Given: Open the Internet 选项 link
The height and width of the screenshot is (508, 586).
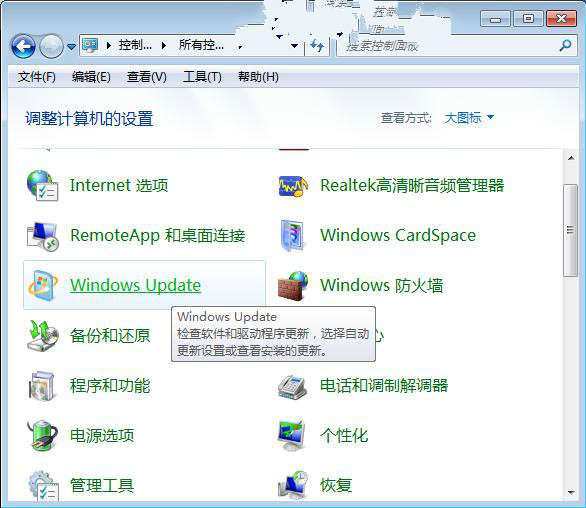Looking at the screenshot, I should 119,185.
